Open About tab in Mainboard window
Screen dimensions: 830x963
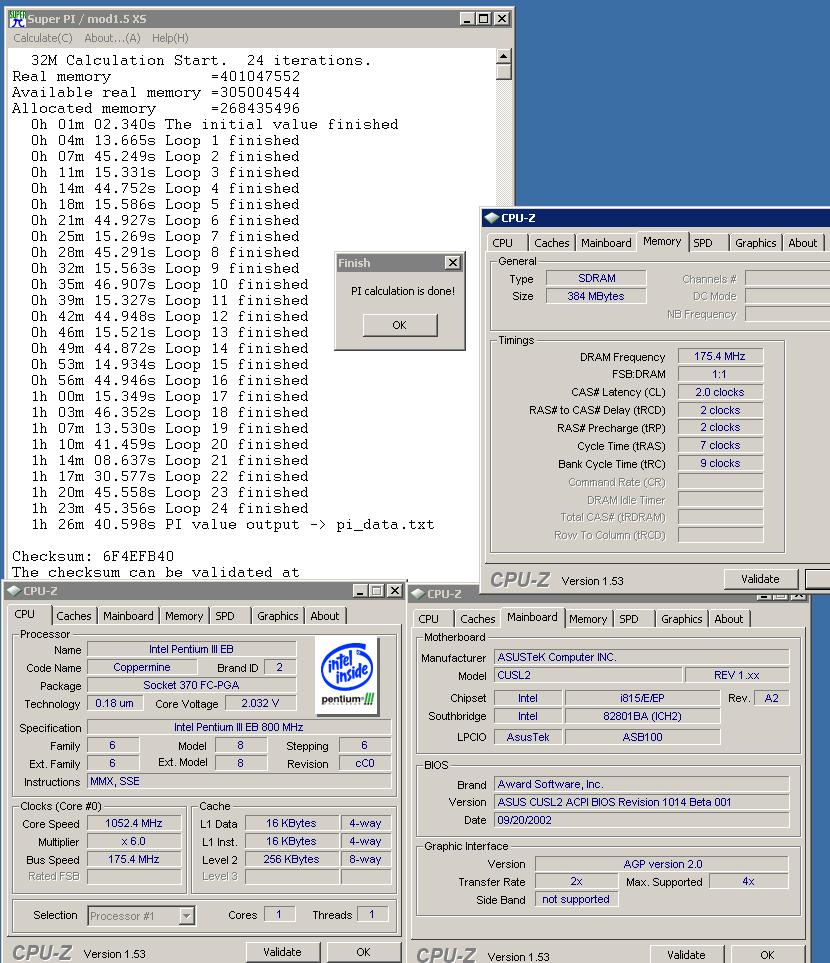pos(729,619)
